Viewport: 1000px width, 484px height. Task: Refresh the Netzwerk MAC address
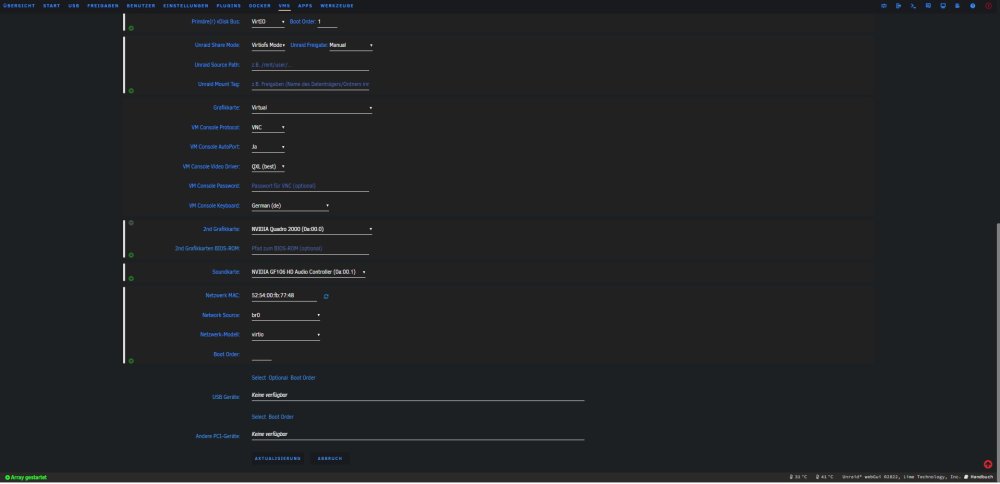point(326,297)
